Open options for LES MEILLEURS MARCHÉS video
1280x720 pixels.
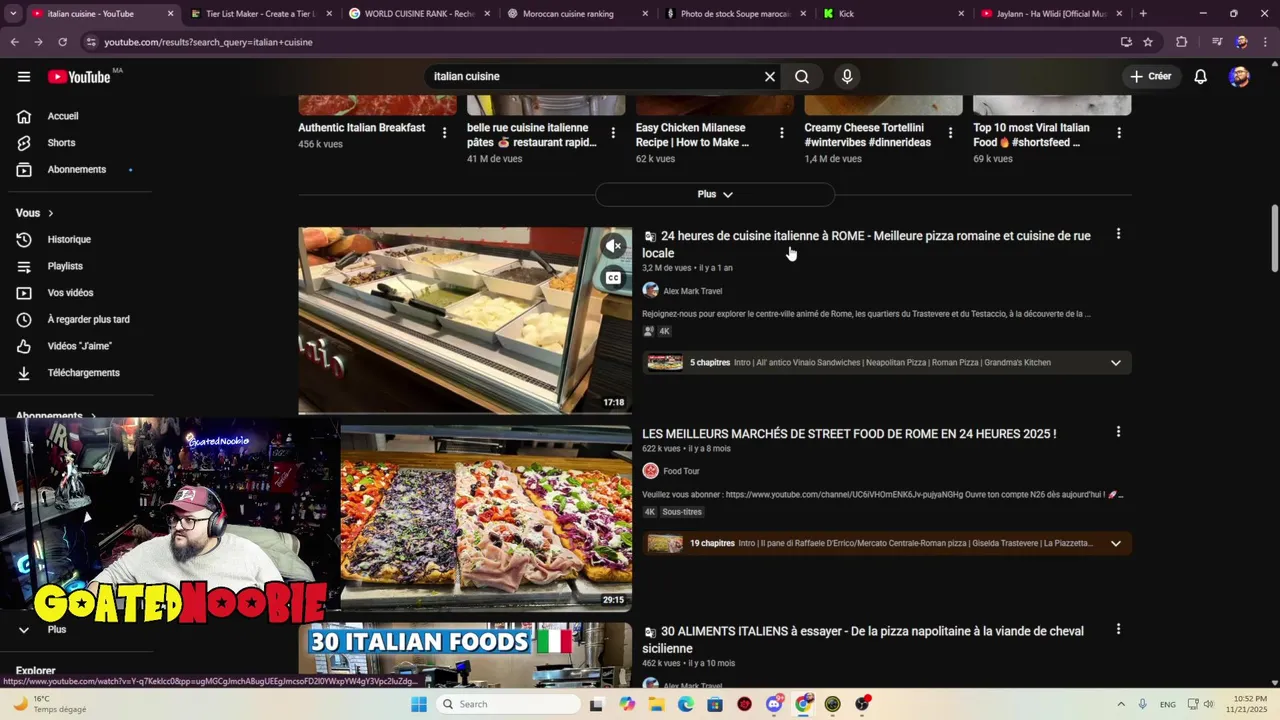tap(1118, 432)
